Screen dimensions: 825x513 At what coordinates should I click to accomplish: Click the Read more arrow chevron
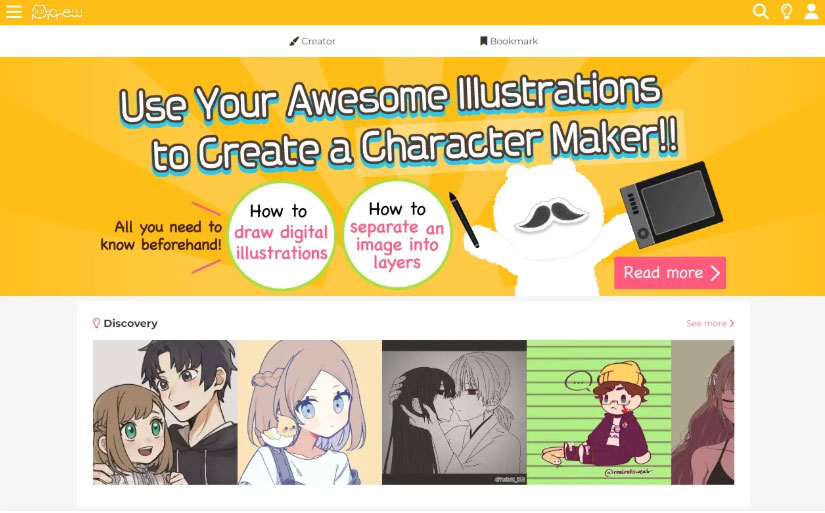715,273
